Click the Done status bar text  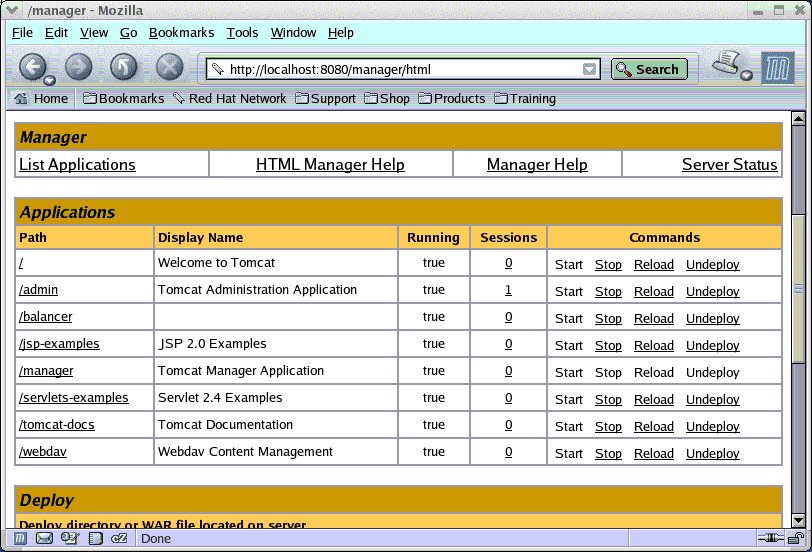click(155, 539)
